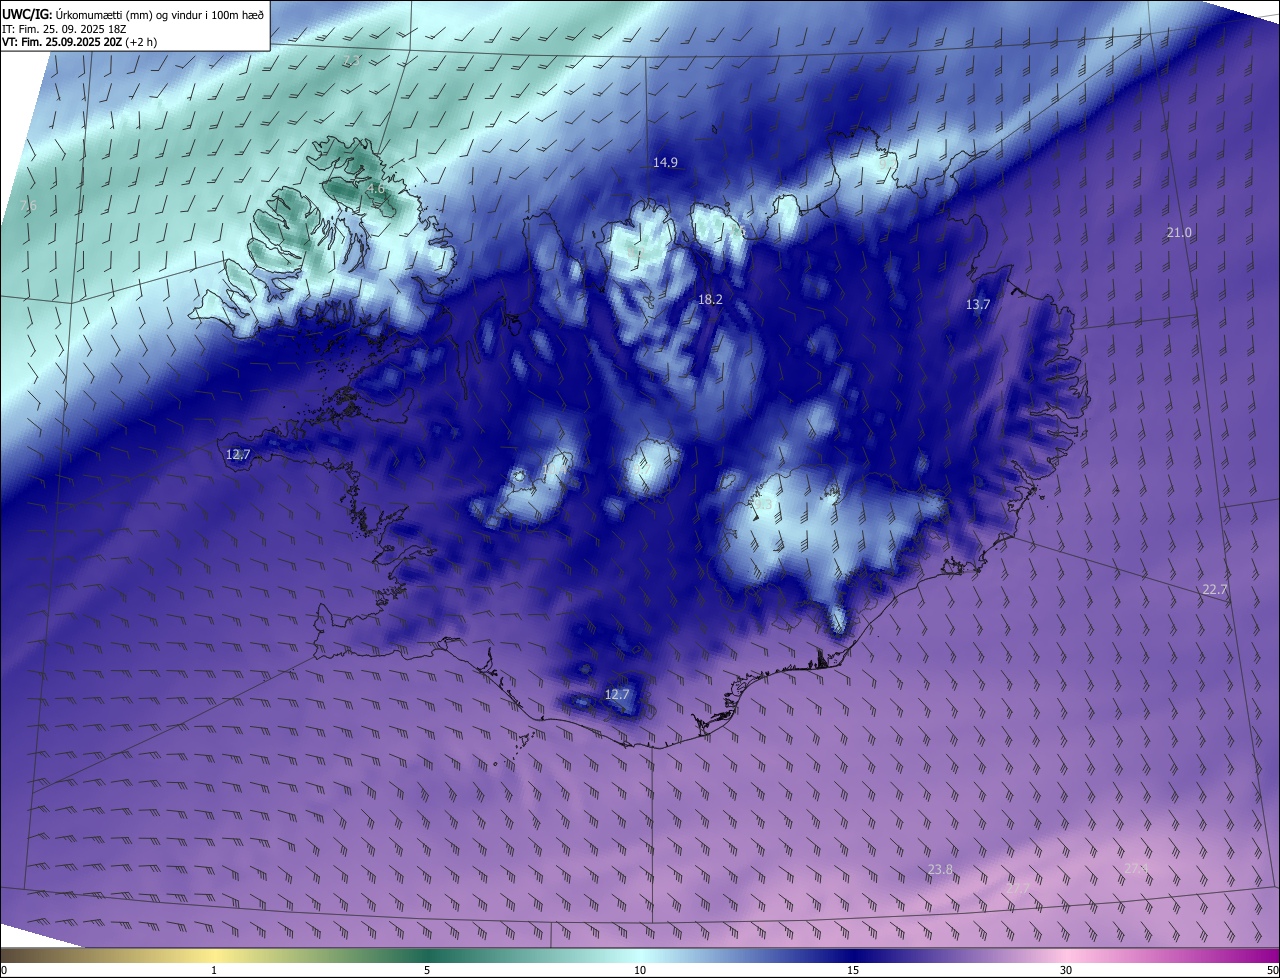
Task: Click the 14.9 value off the north coast
Action: 665,162
